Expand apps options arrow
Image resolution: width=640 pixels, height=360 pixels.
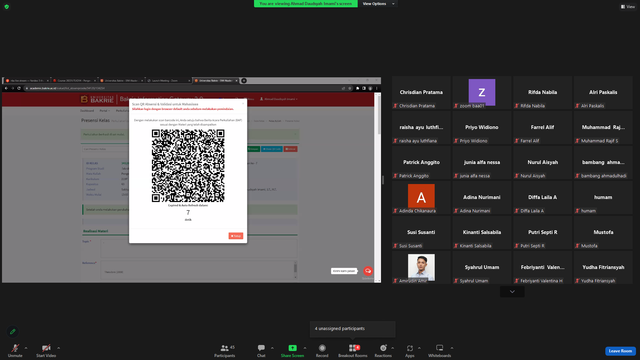419,348
